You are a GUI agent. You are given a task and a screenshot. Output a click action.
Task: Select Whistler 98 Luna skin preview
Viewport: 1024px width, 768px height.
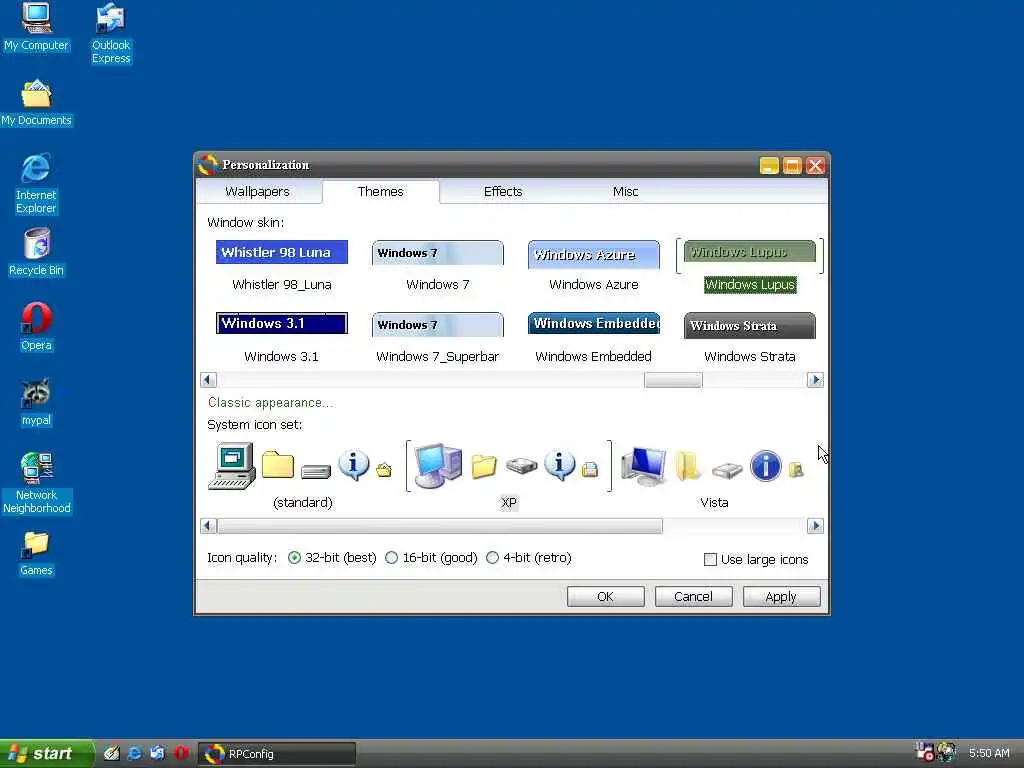coord(281,252)
